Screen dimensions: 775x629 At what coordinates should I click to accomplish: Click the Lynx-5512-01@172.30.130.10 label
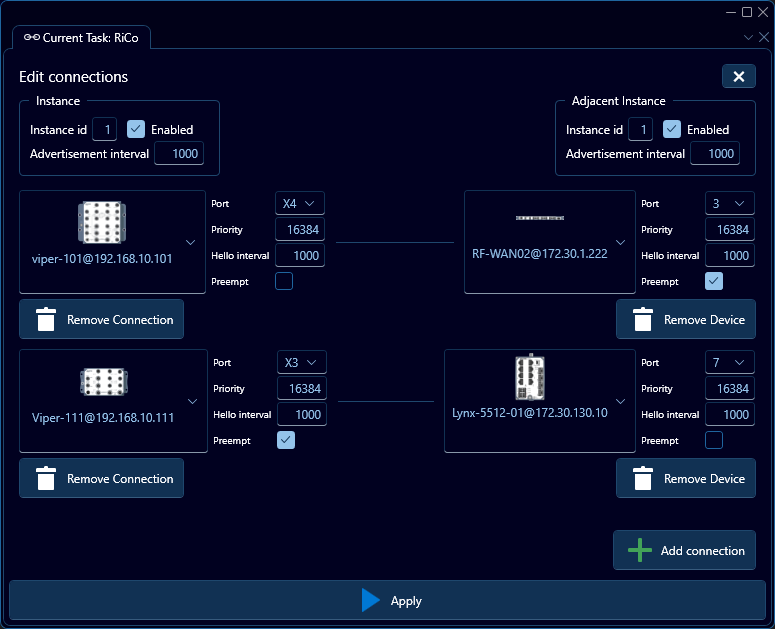click(530, 413)
